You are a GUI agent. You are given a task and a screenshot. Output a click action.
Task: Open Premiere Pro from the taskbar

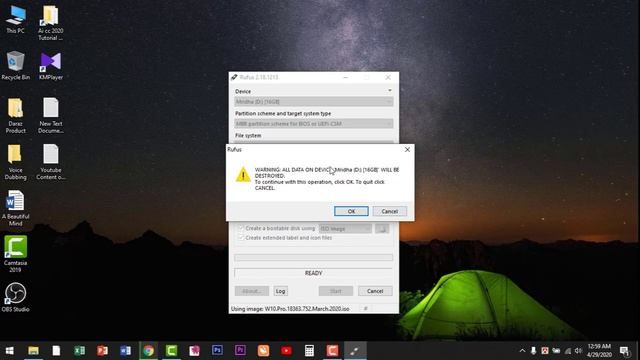pyautogui.click(x=240, y=350)
